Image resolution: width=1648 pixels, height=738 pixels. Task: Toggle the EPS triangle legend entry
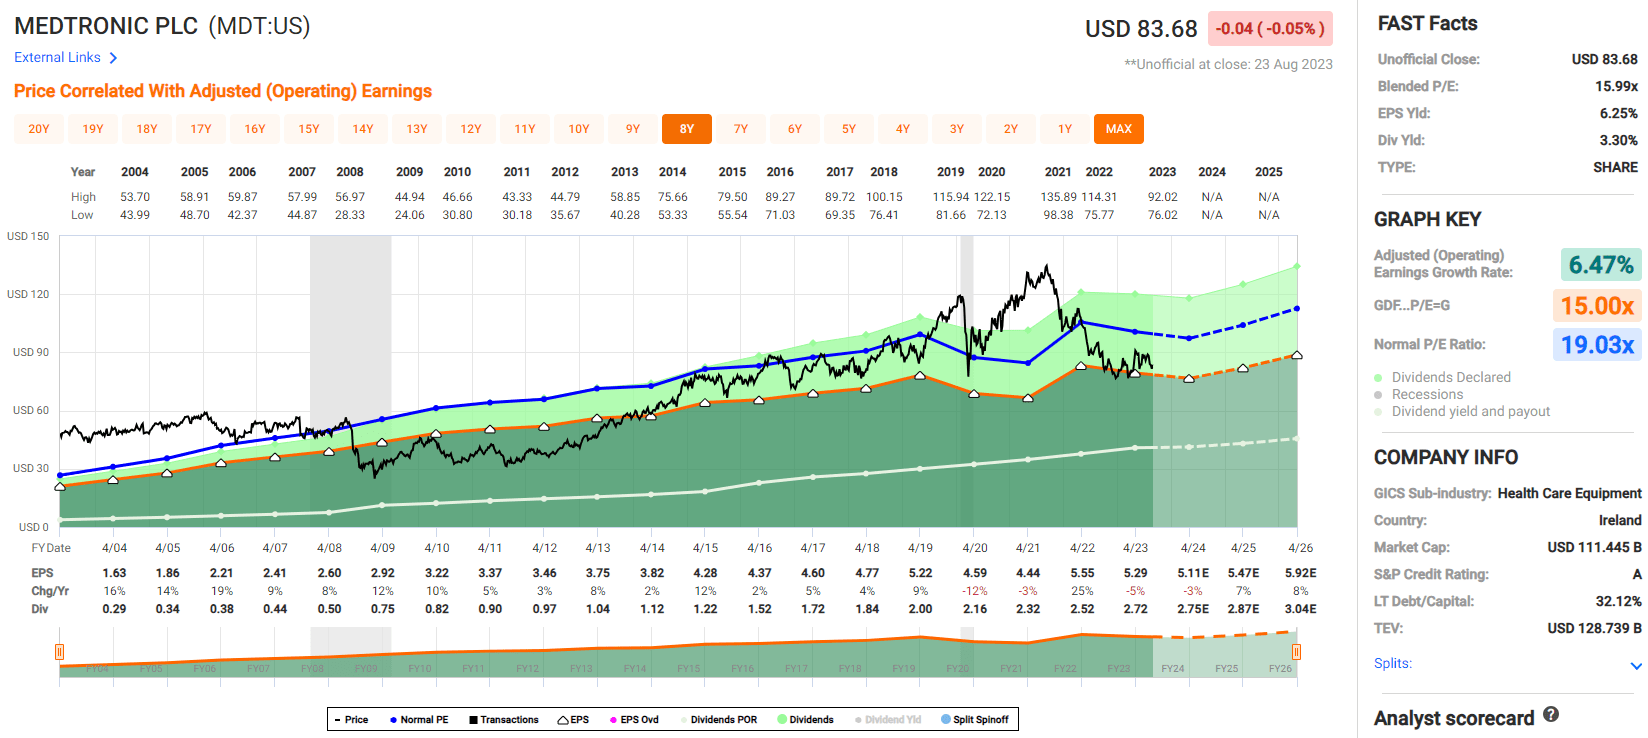click(574, 720)
